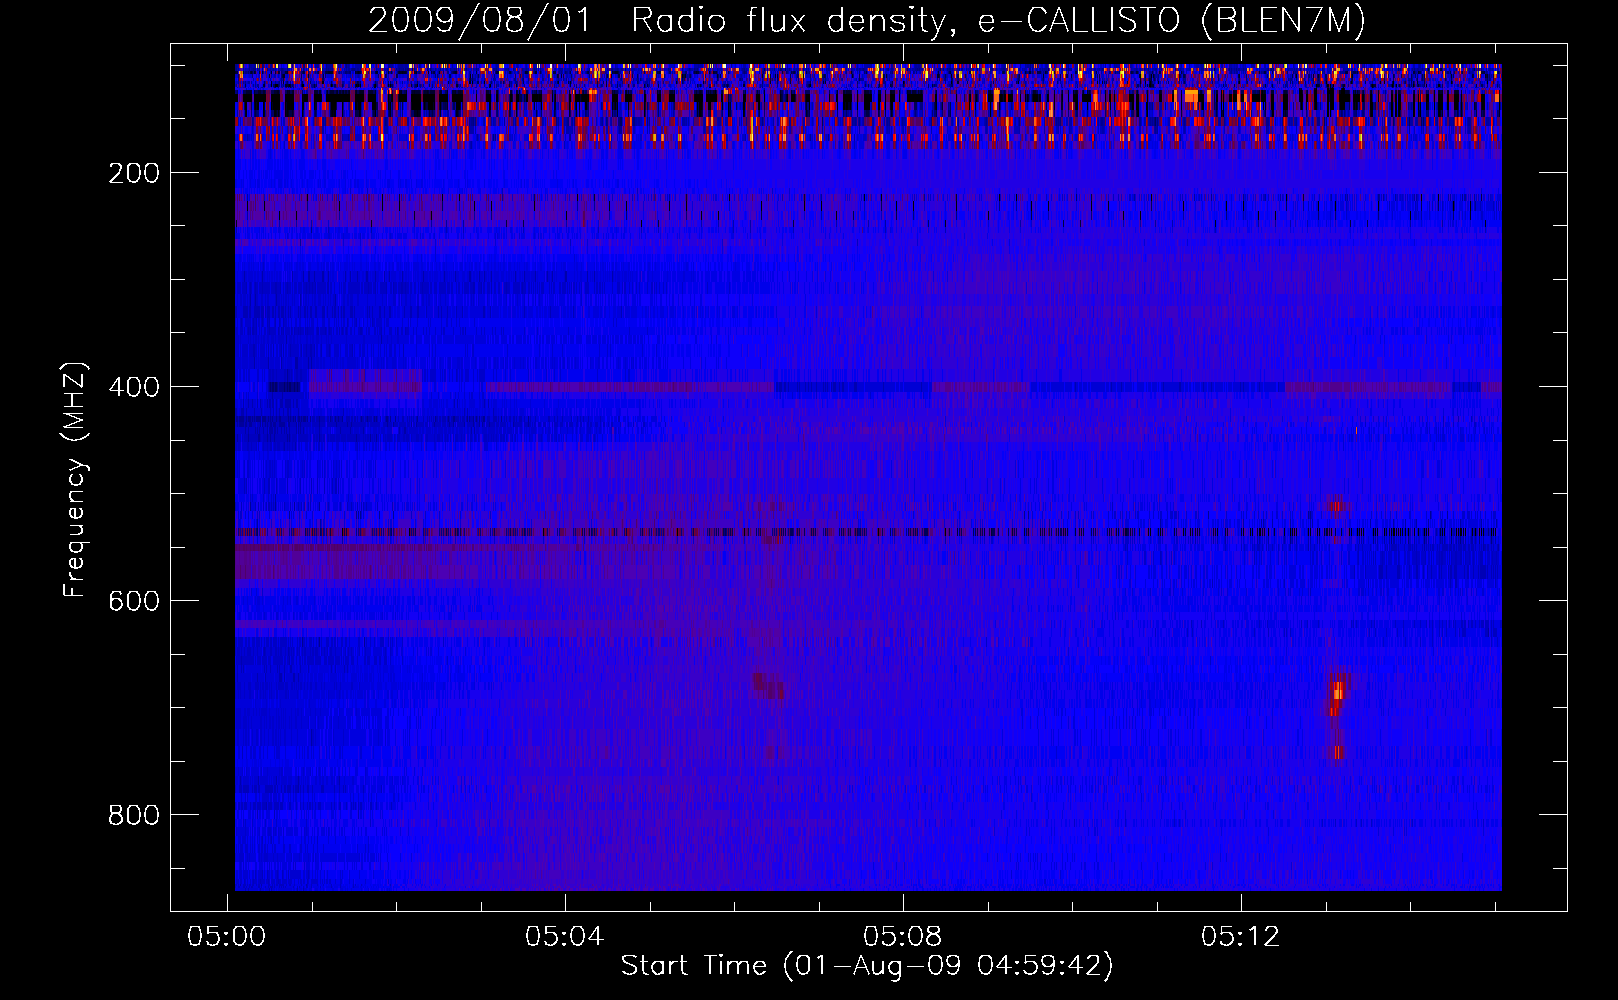This screenshot has width=1618, height=1000.
Task: Click the 200 frequency tick label
Action: coord(134,173)
